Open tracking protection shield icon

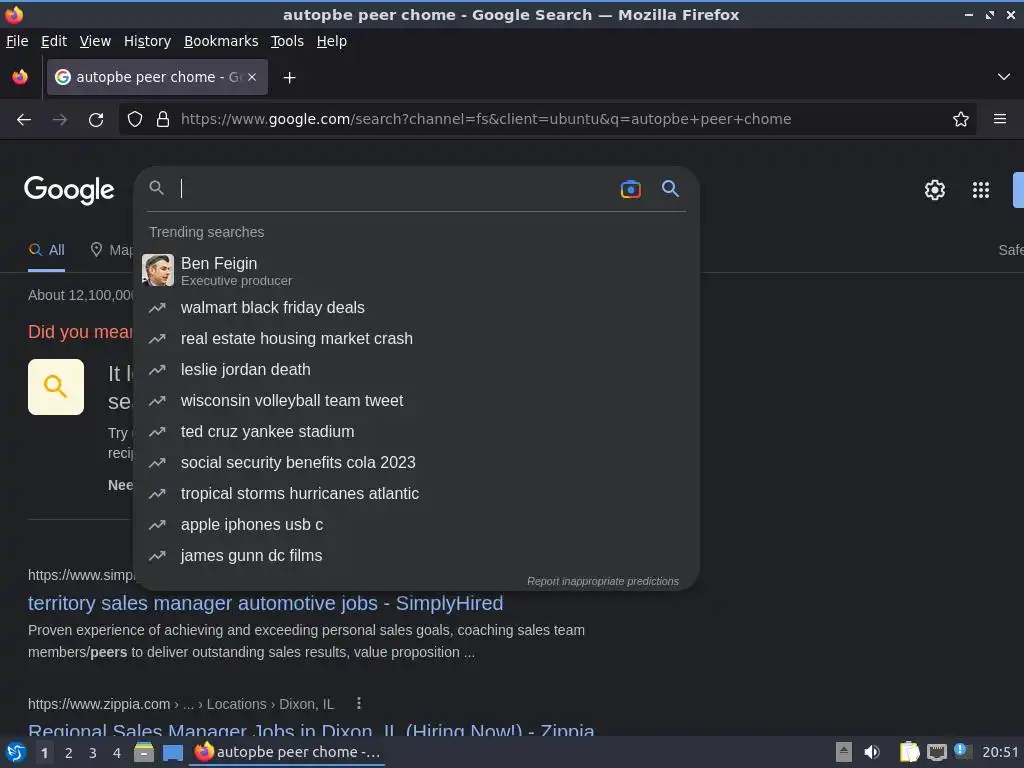pyautogui.click(x=135, y=119)
